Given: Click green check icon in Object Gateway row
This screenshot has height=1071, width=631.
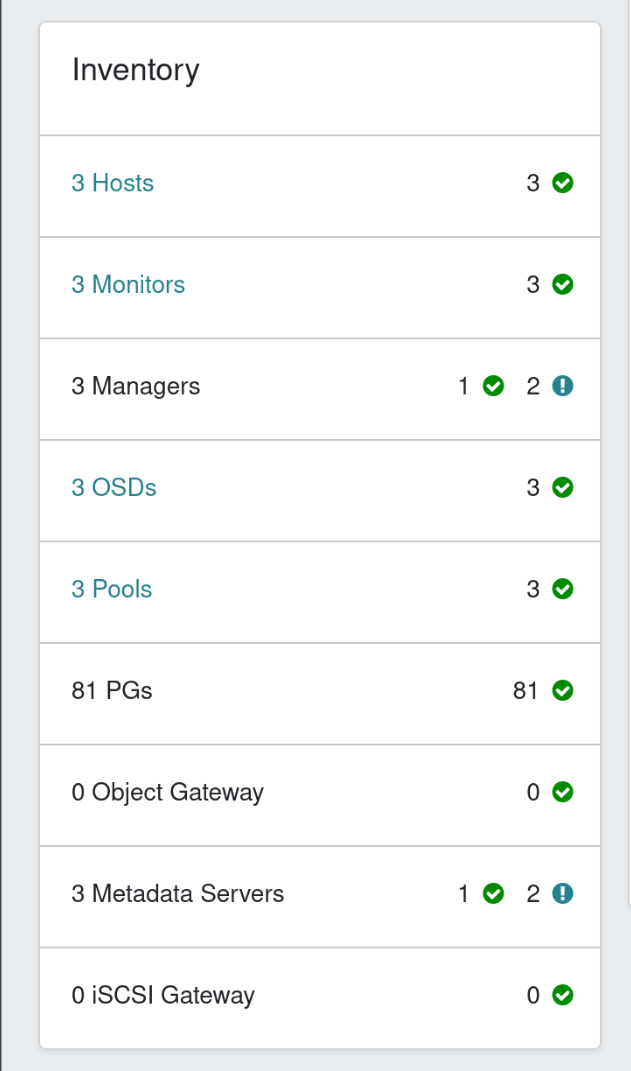Looking at the screenshot, I should click(563, 793).
